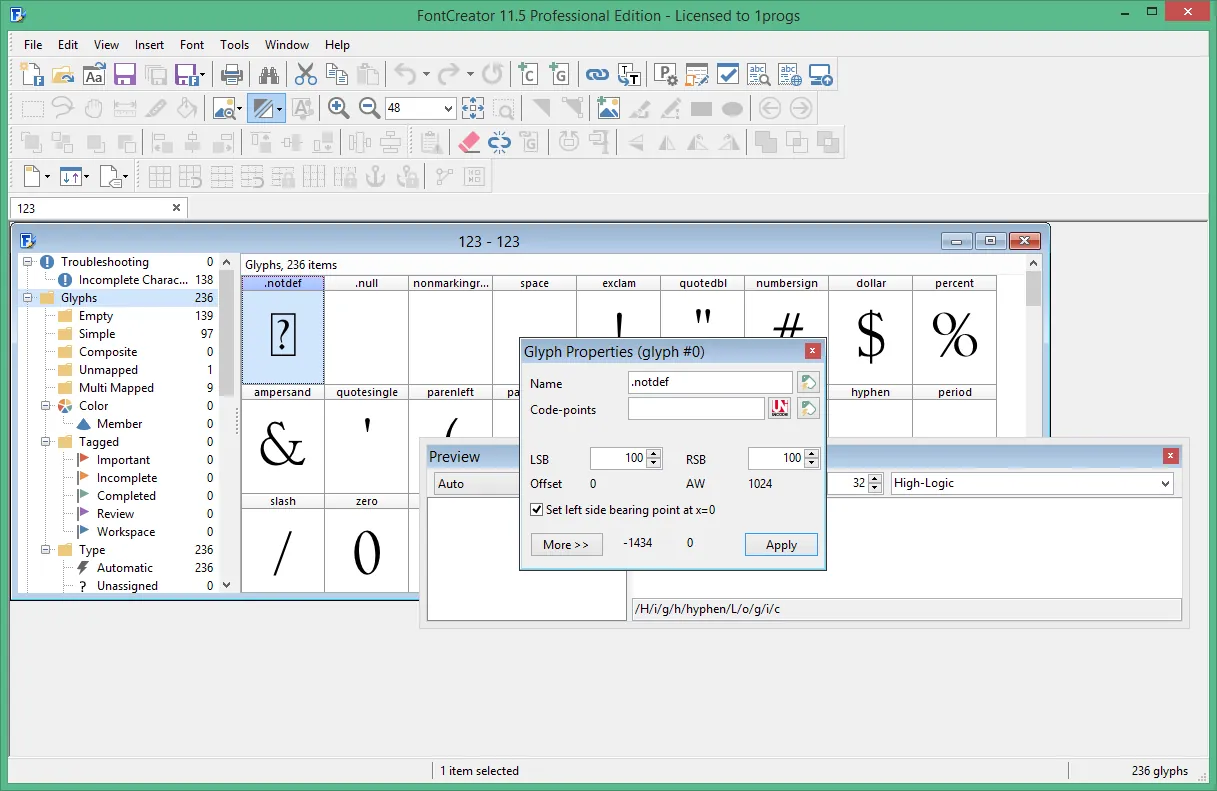The height and width of the screenshot is (791, 1217).
Task: Close the 123 tab with x
Action: 177,208
